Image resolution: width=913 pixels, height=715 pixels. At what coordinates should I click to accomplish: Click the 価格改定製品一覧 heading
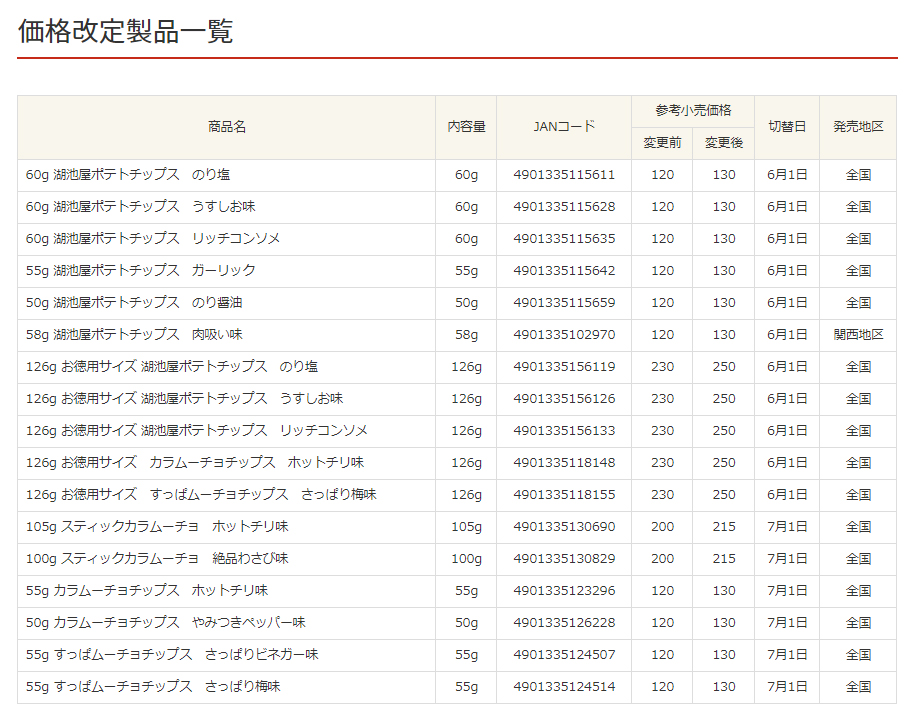pyautogui.click(x=126, y=31)
